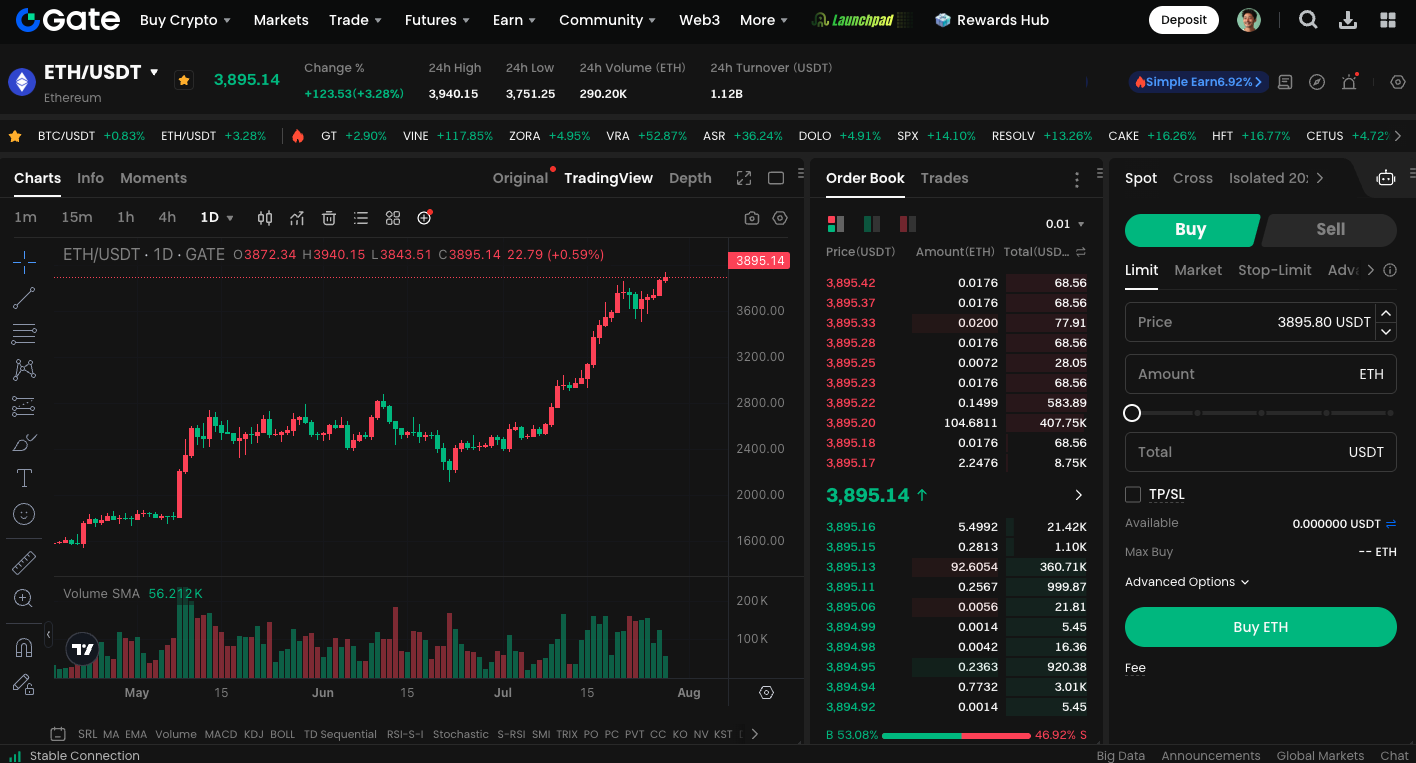Open the price alert bell icon
The image size is (1416, 763).
(x=1349, y=82)
